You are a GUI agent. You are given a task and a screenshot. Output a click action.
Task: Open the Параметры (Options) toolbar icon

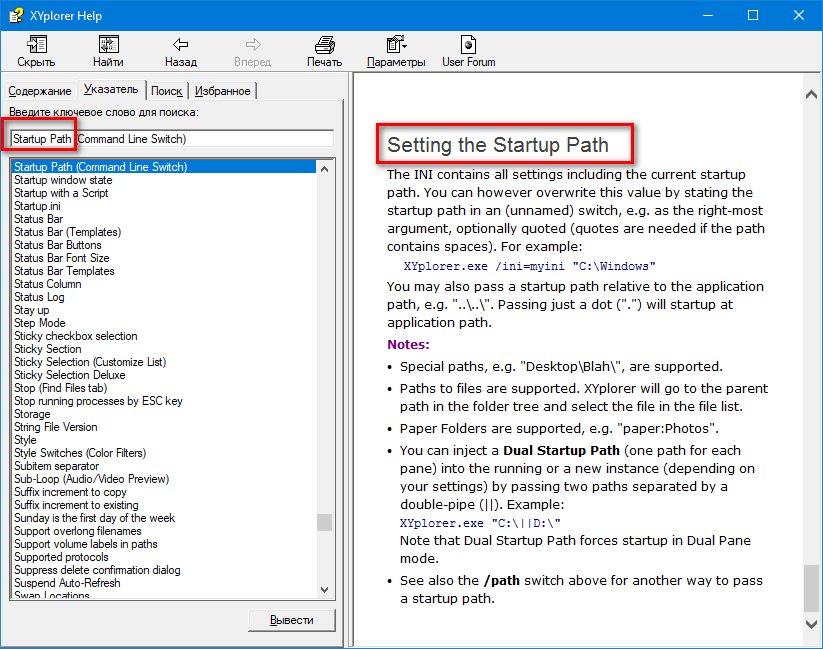click(396, 45)
